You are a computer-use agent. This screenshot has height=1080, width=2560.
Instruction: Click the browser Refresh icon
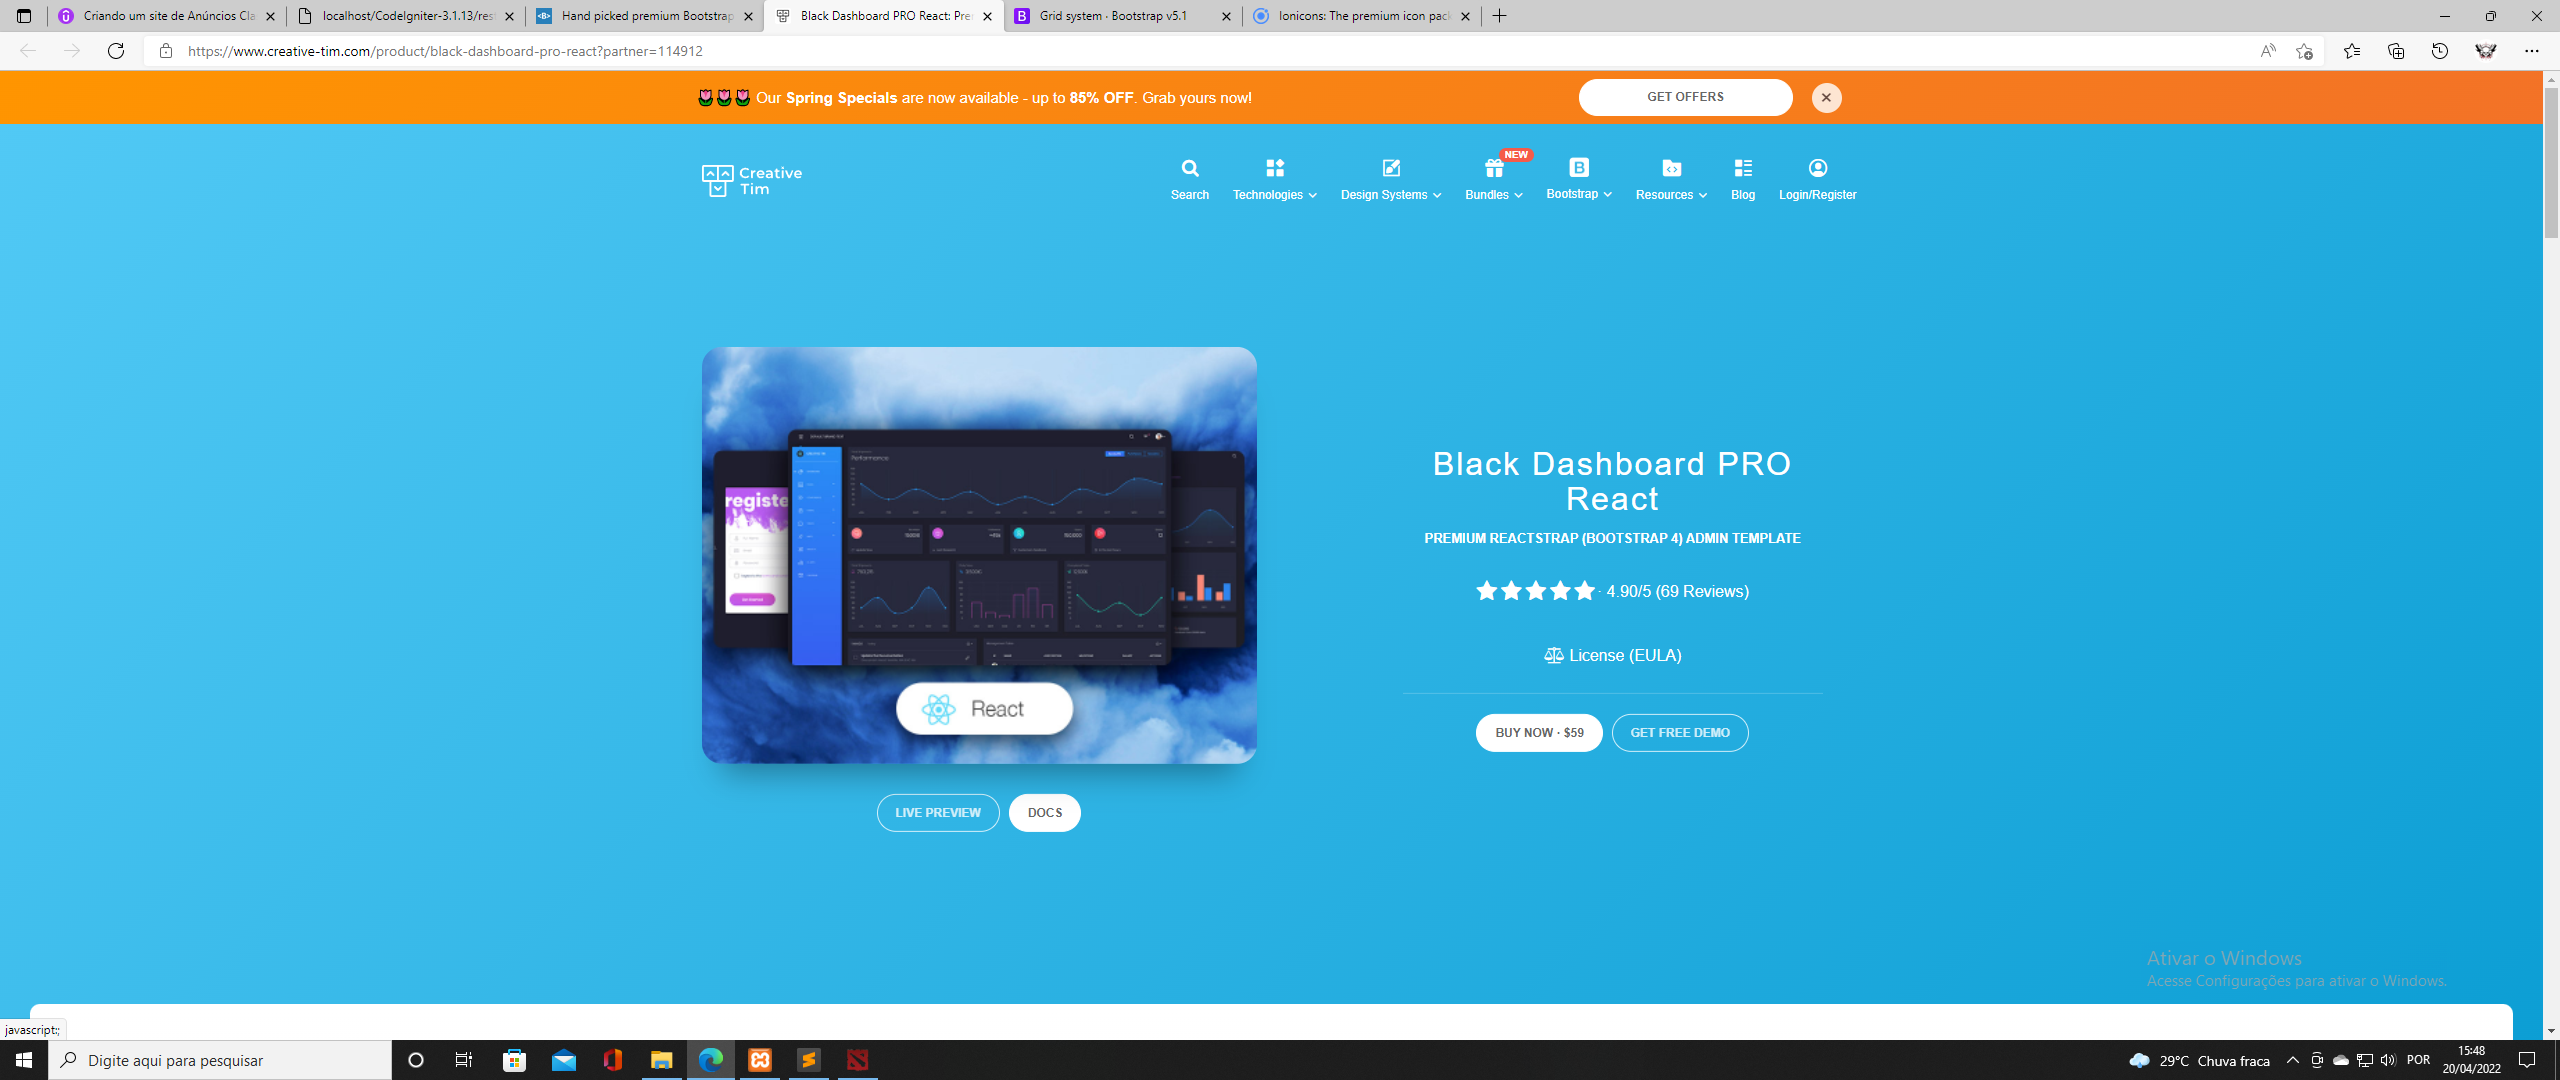tap(116, 51)
